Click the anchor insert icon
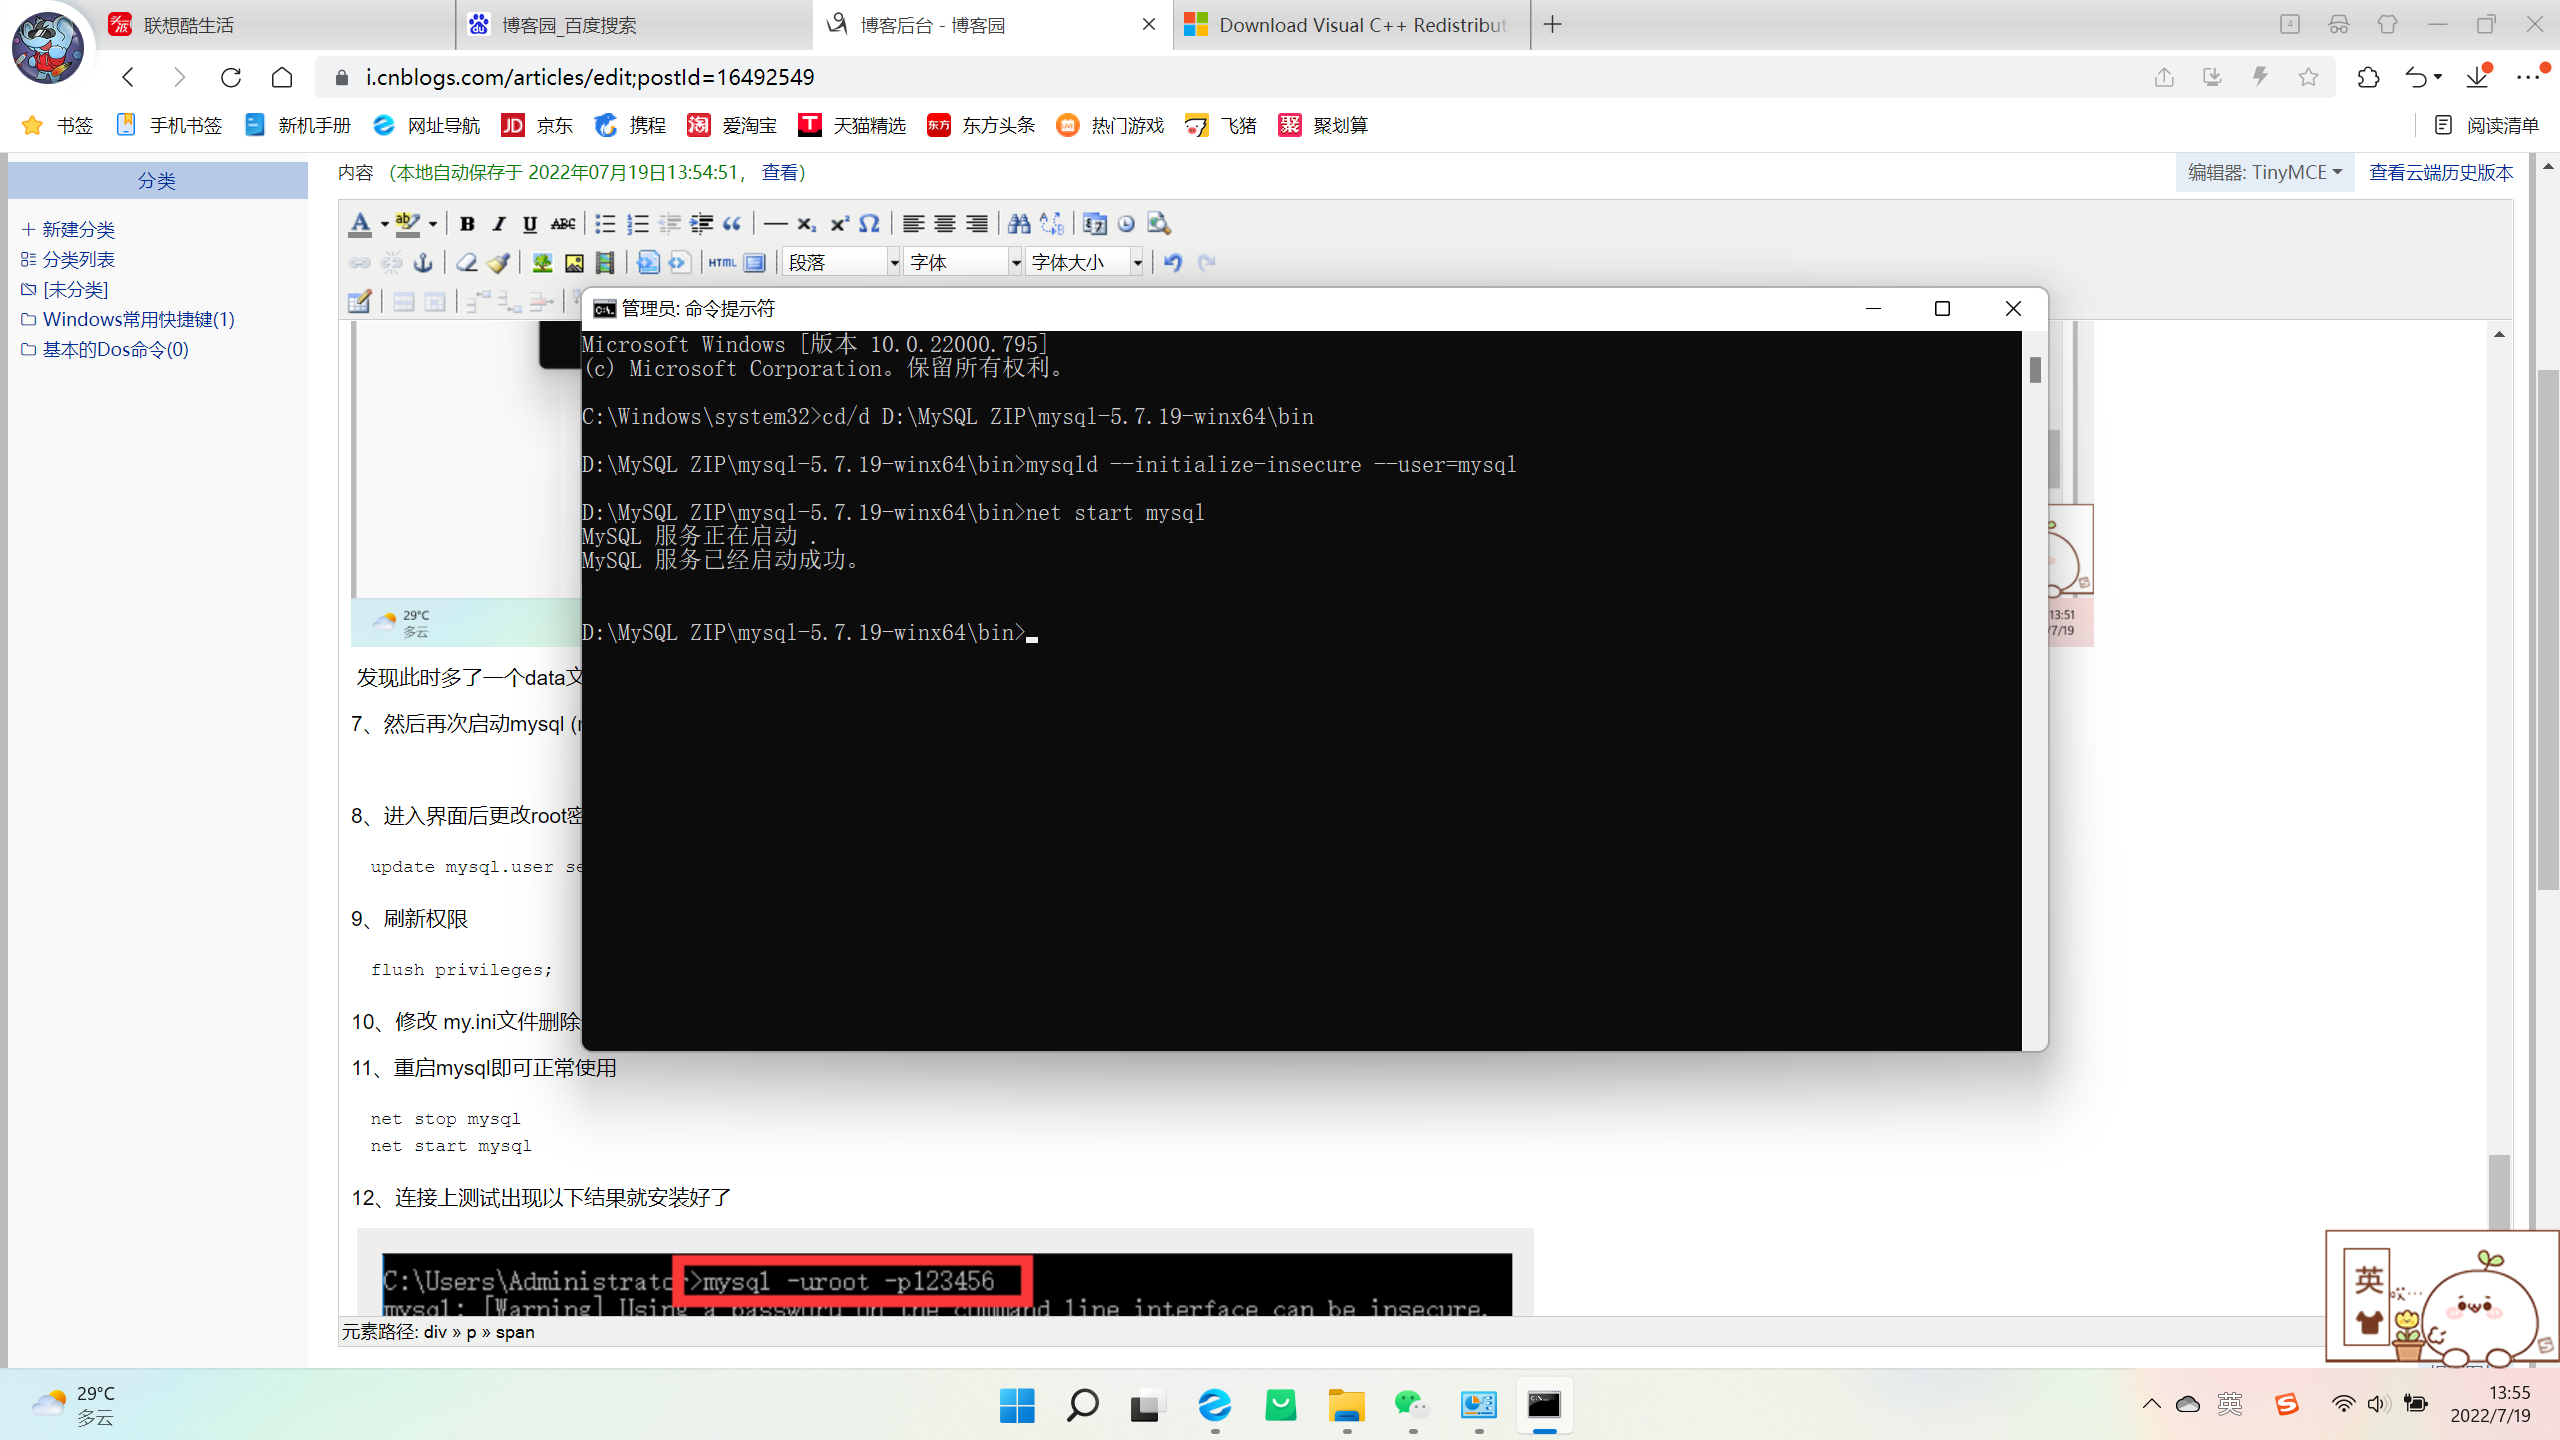The width and height of the screenshot is (2560, 1440). 423,262
